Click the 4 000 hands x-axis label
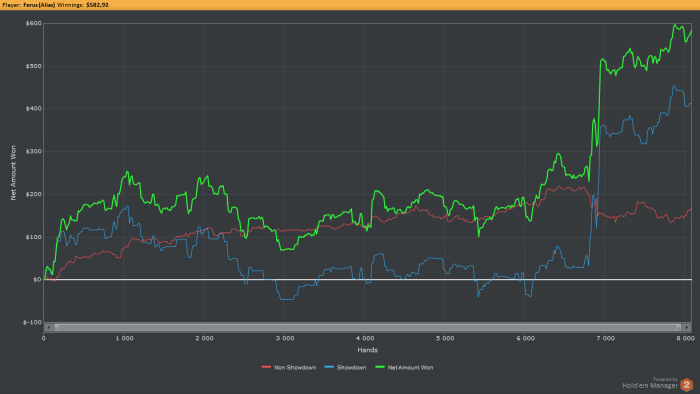Screen dimensions: 700x394 click(x=365, y=338)
